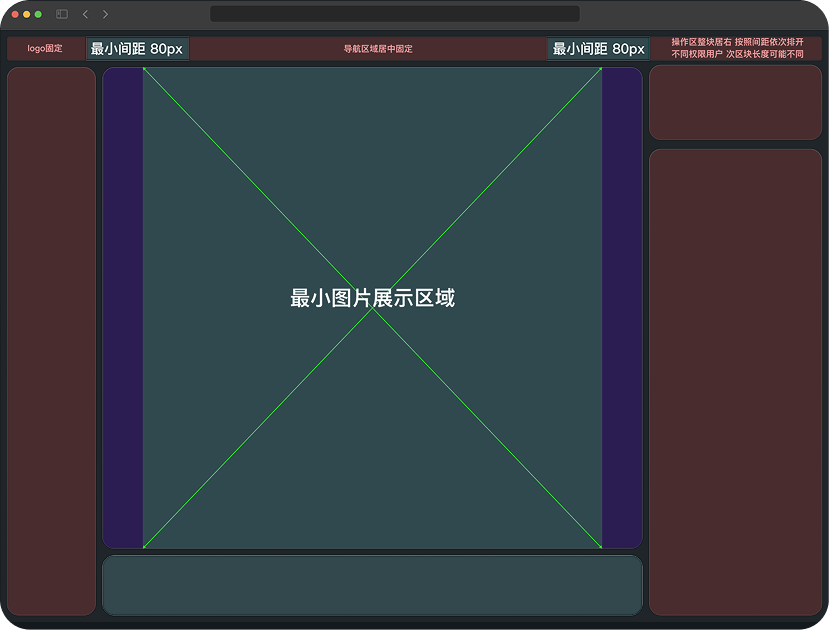Close the window with the red button
Screen dimensions: 829x630
pos(15,14)
